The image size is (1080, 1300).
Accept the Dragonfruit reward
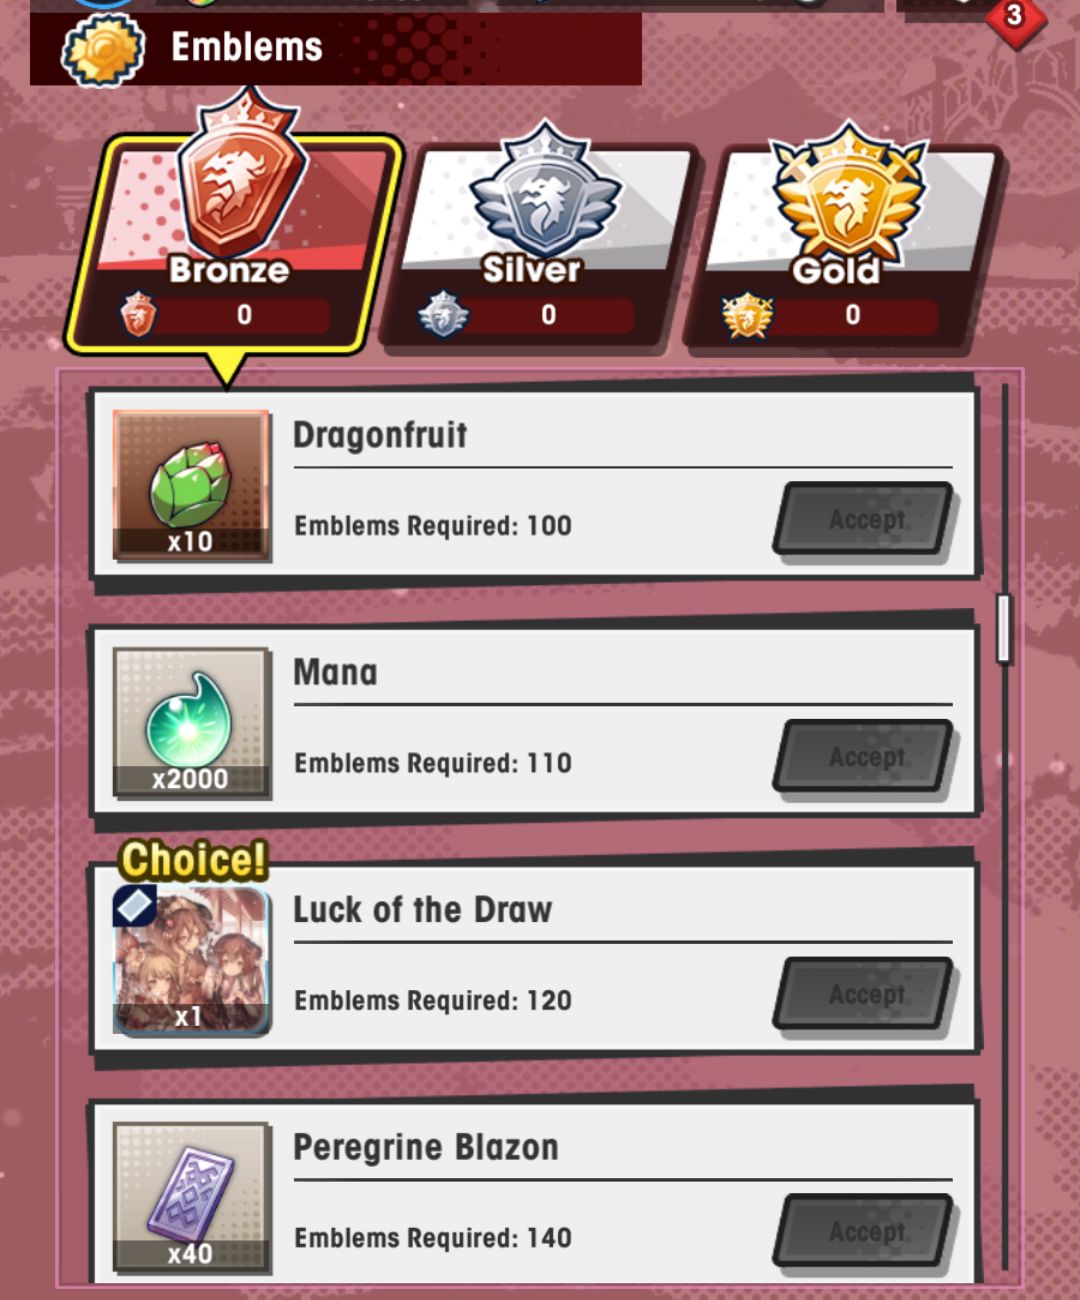click(x=865, y=519)
